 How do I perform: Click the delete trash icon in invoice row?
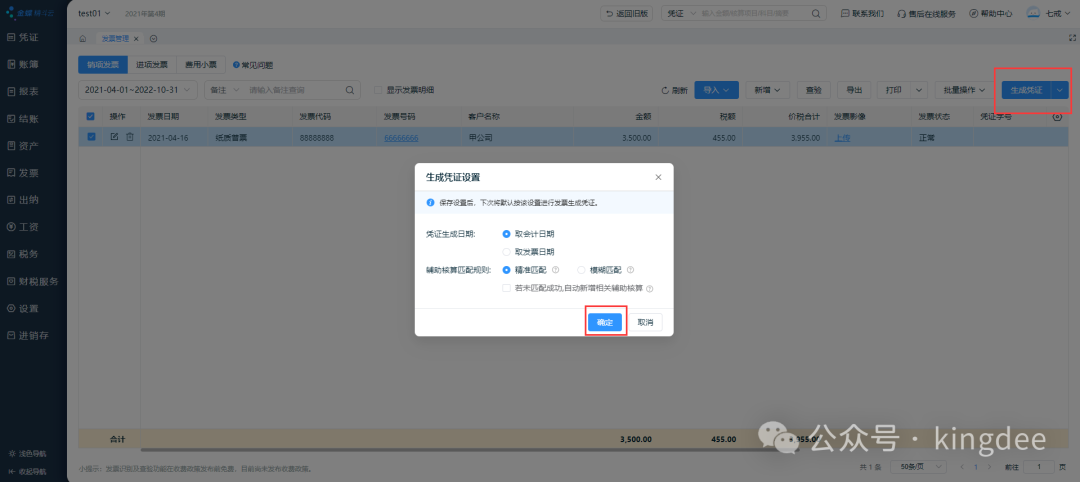coord(129,137)
